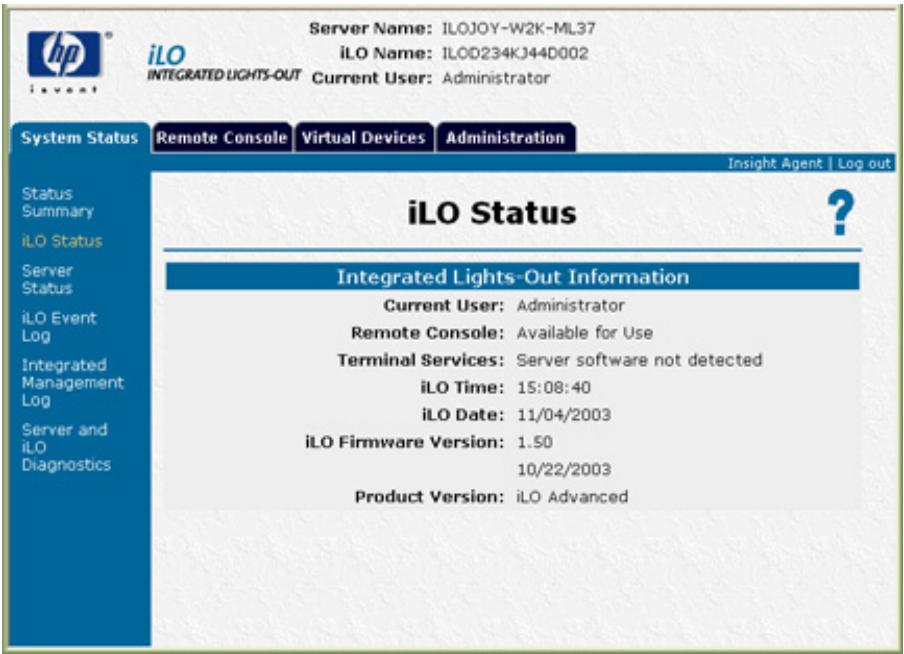This screenshot has width=904, height=654.
Task: Click Available for Use remote console value
Action: pyautogui.click(x=585, y=333)
